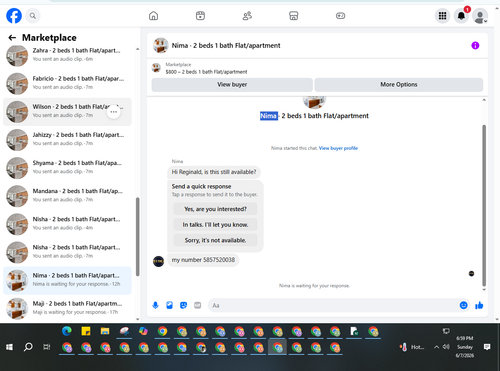Image resolution: width=500 pixels, height=371 pixels.
Task: Open the Facebook search box
Action: (x=33, y=16)
